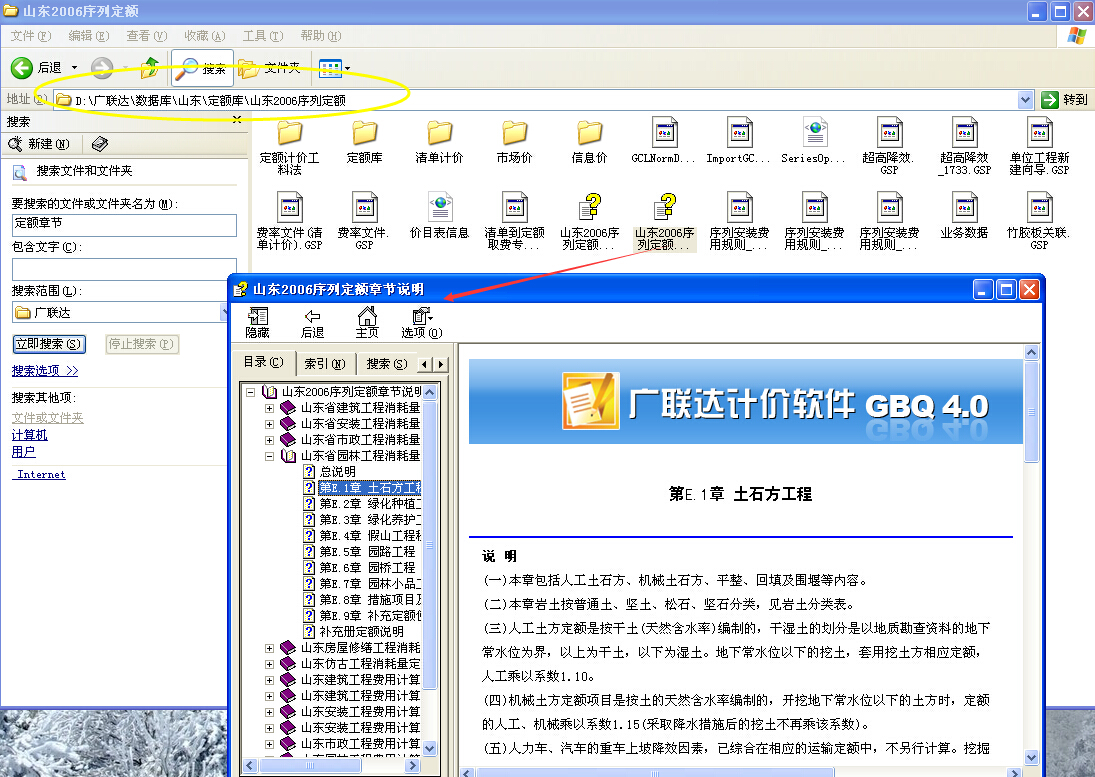Viewport: 1095px width, 777px height.
Task: Click the 隐藏 button in help window
Action: [257, 323]
